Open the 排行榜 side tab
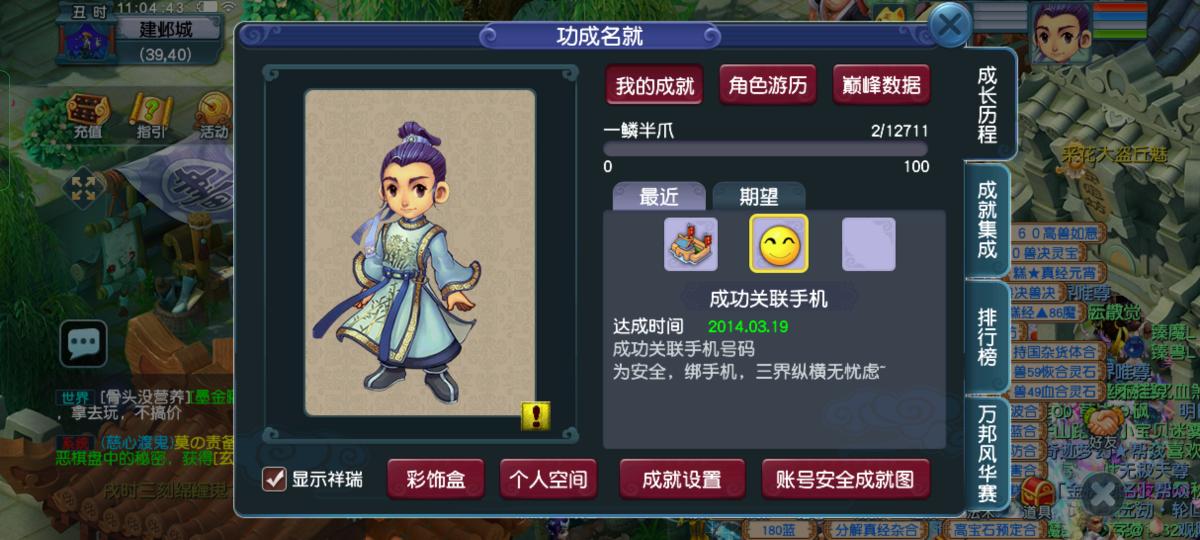1200x540 pixels. pos(987,337)
